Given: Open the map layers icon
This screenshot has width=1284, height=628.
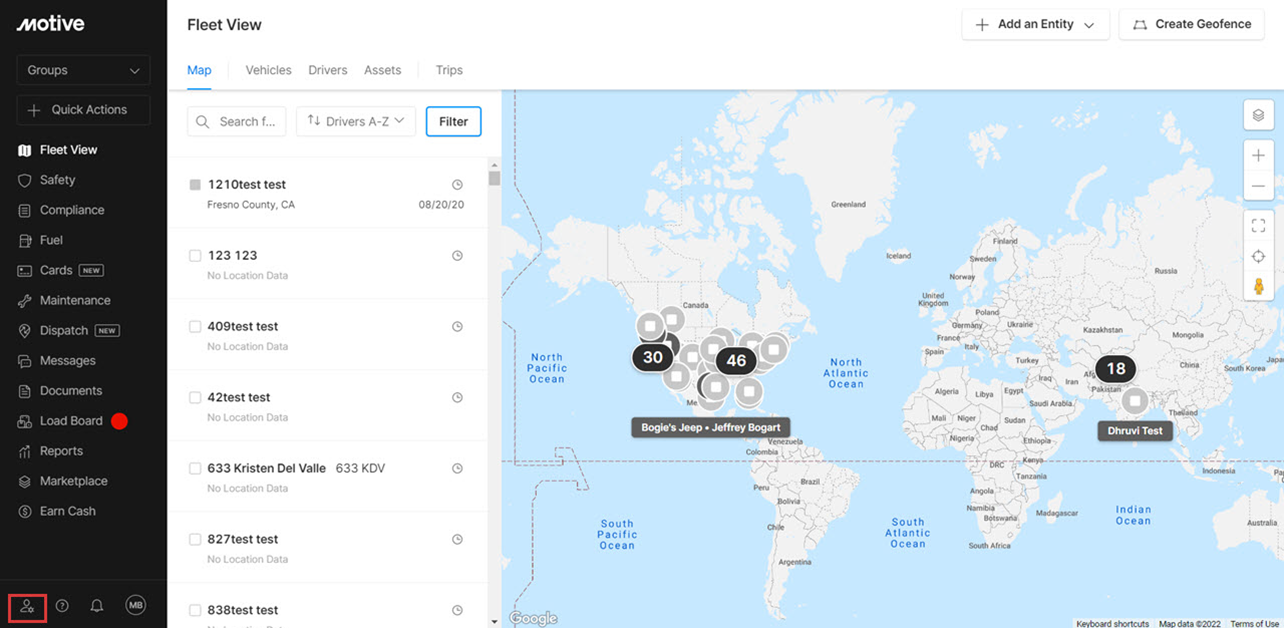Looking at the screenshot, I should tap(1258, 115).
